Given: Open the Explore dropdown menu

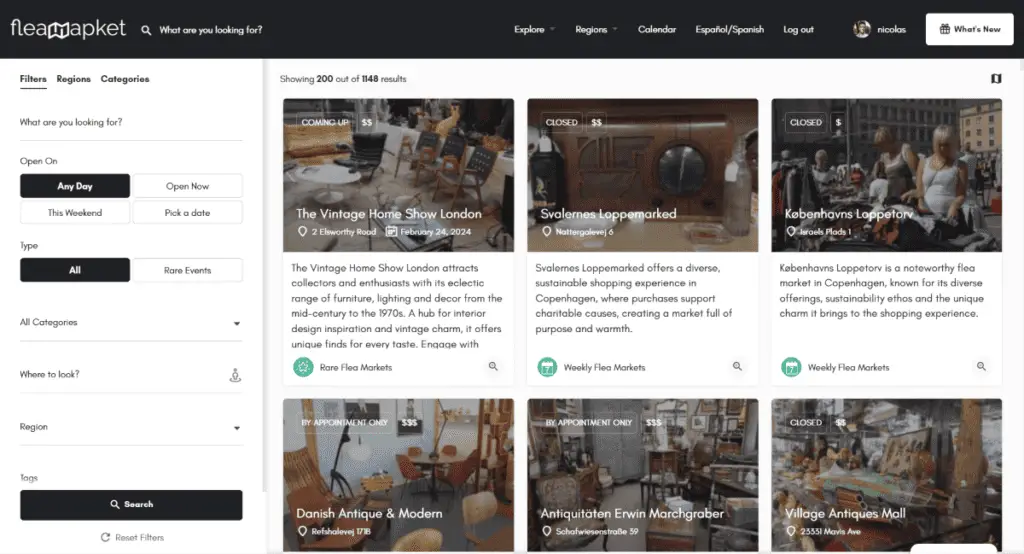Looking at the screenshot, I should [534, 29].
